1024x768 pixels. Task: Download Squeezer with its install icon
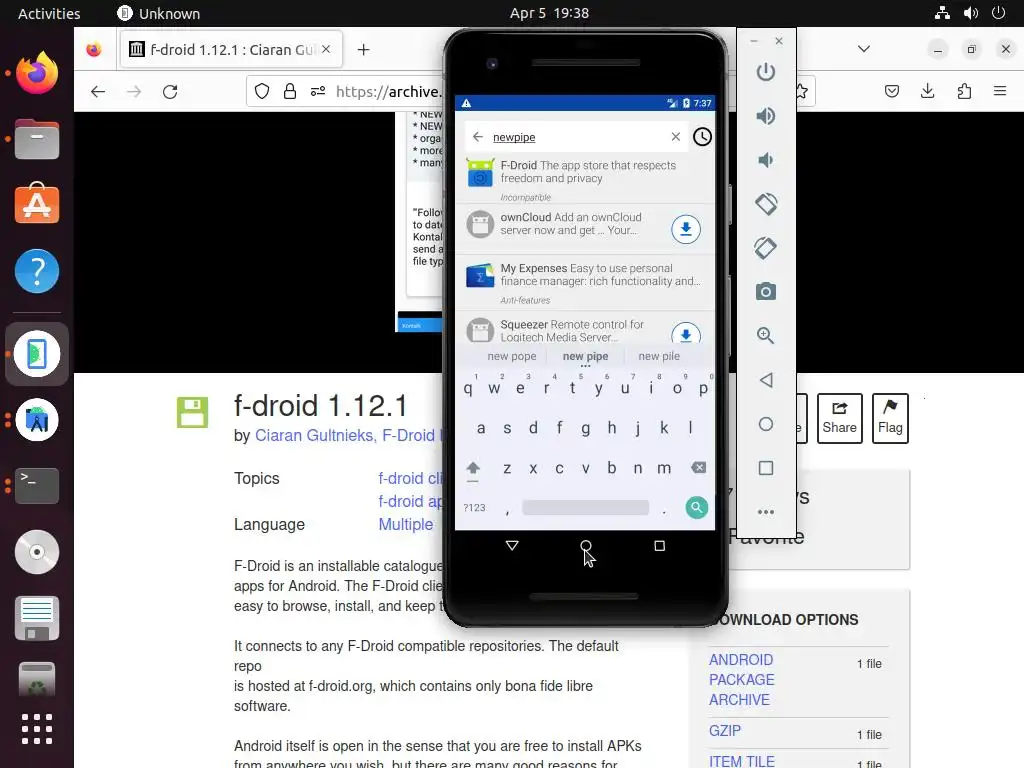686,334
